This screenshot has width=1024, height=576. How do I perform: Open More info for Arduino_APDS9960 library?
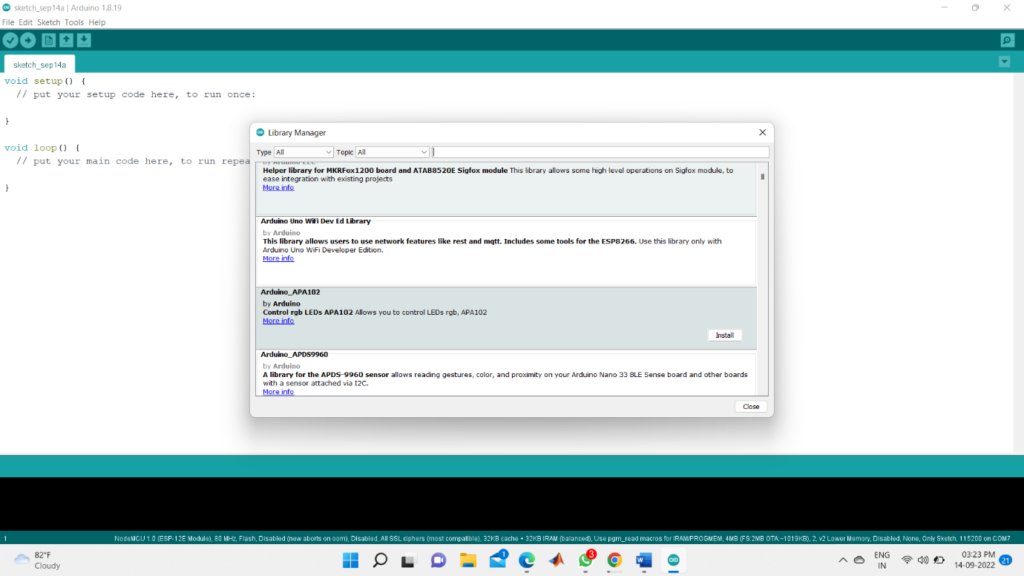point(278,392)
